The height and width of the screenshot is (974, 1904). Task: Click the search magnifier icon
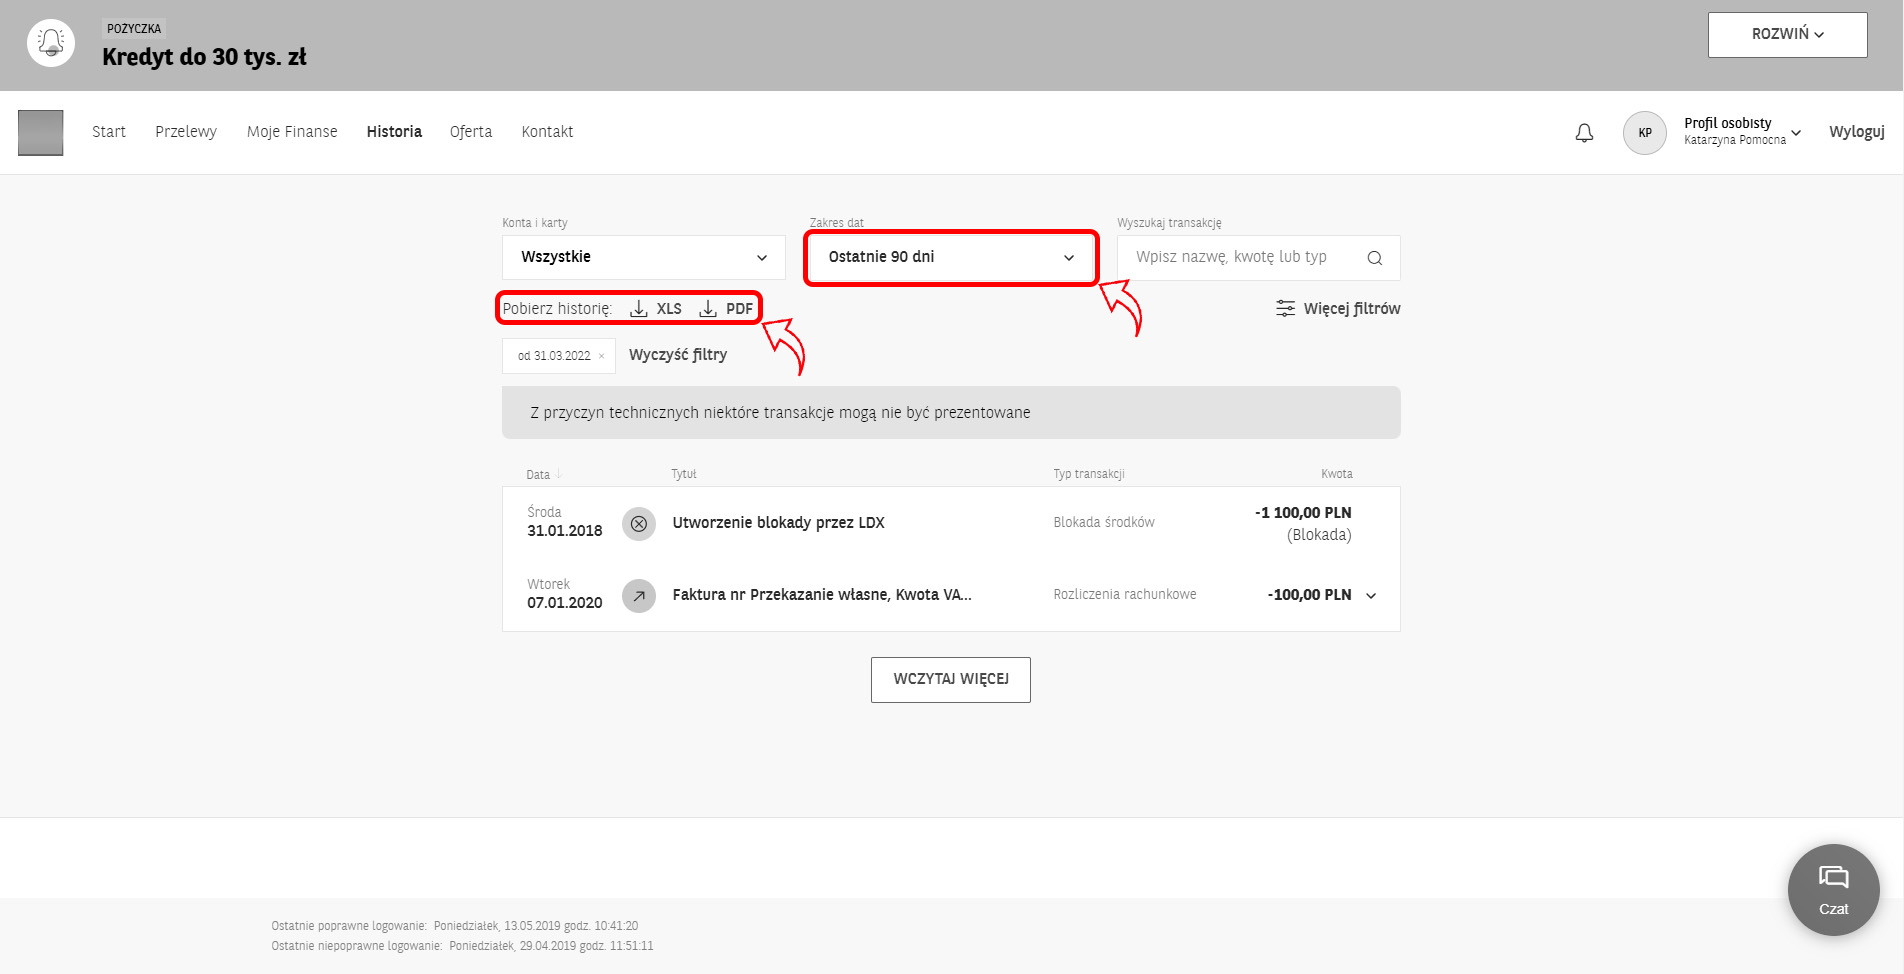point(1375,258)
